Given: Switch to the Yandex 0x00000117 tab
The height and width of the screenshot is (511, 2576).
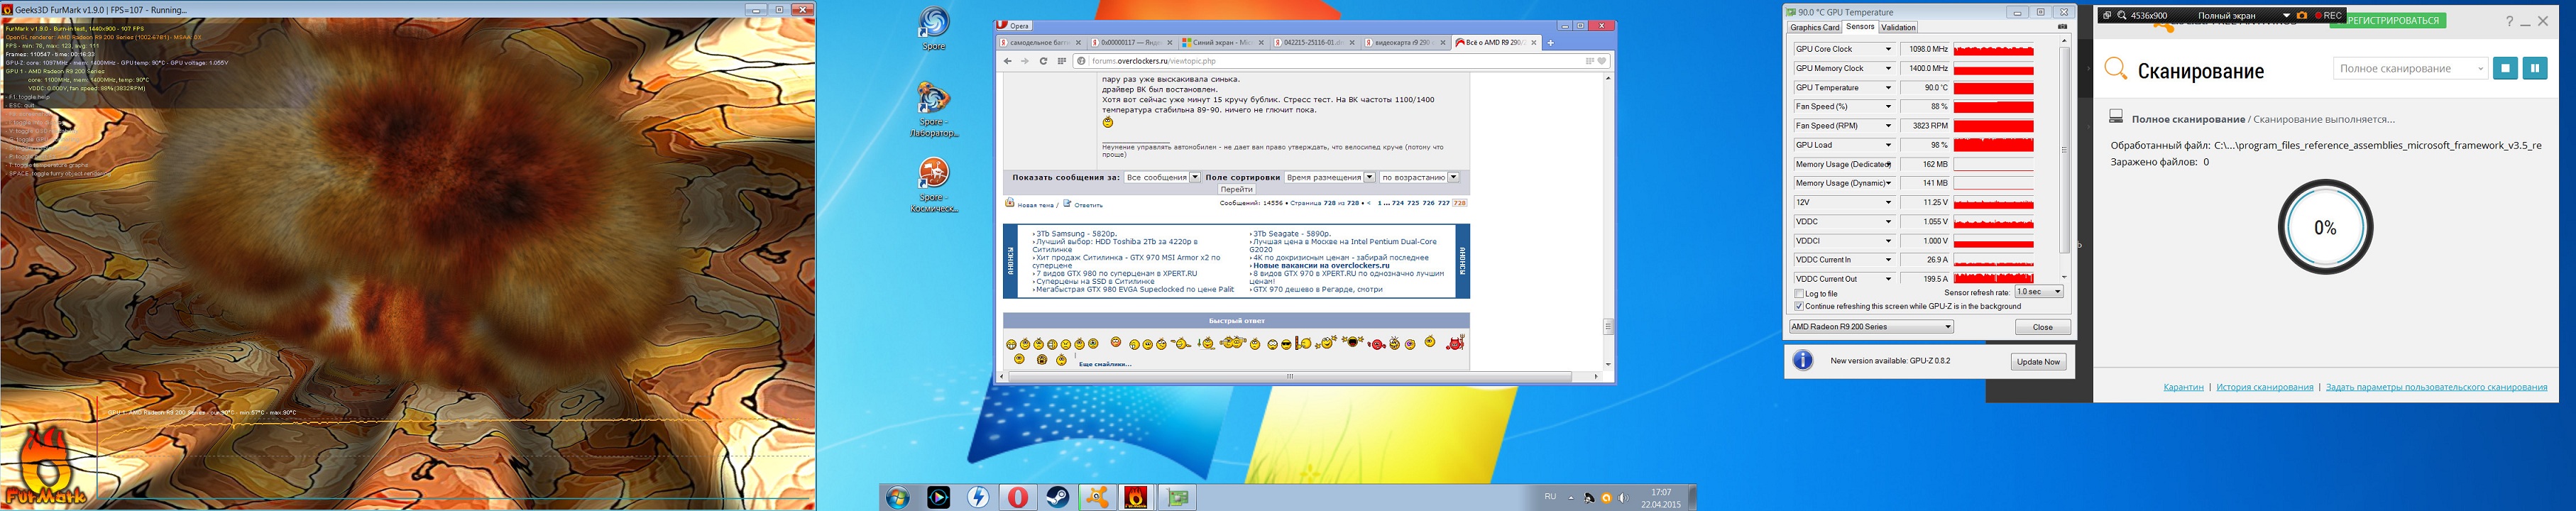Looking at the screenshot, I should 1132,43.
